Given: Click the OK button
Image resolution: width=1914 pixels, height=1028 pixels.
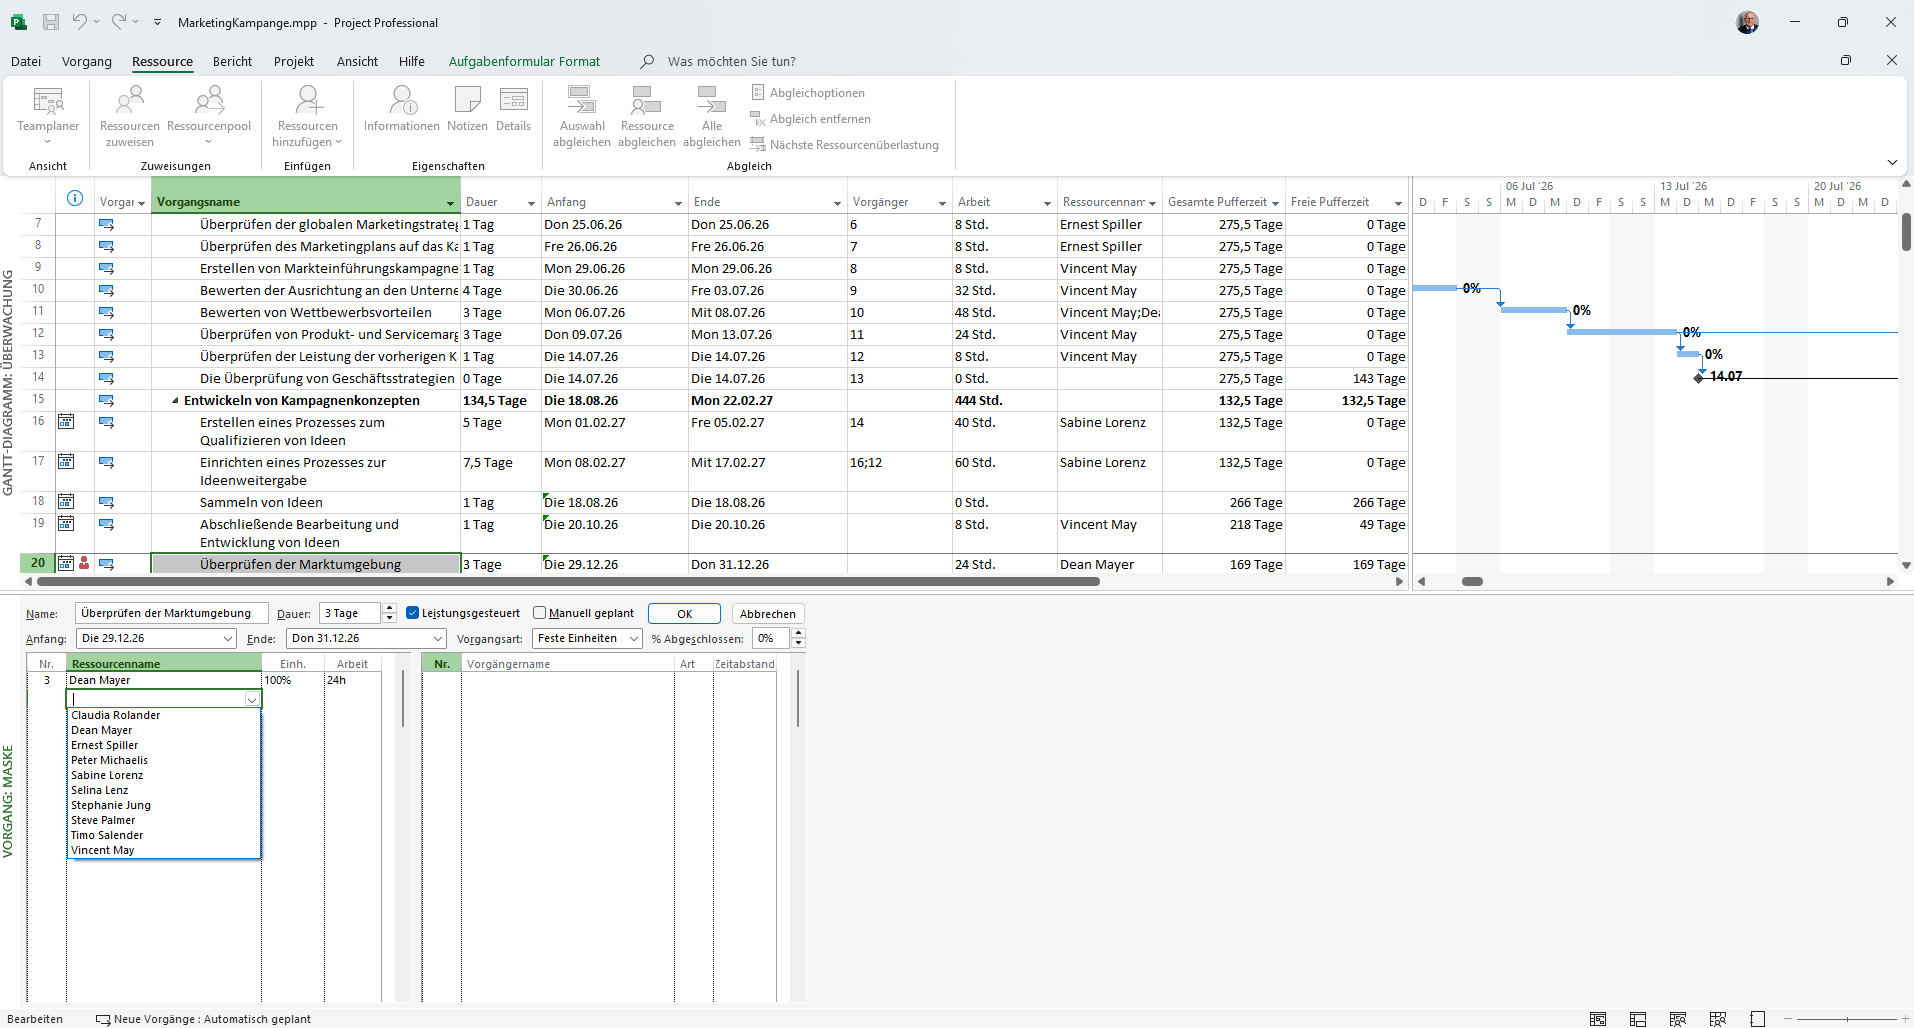Looking at the screenshot, I should [684, 614].
